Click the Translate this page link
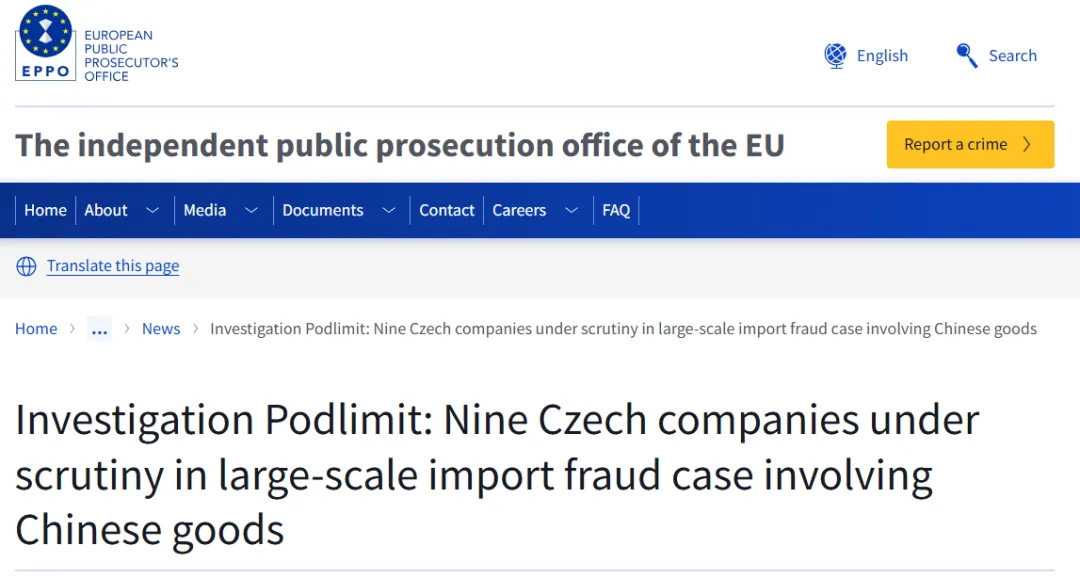The height and width of the screenshot is (578, 1080). [113, 266]
